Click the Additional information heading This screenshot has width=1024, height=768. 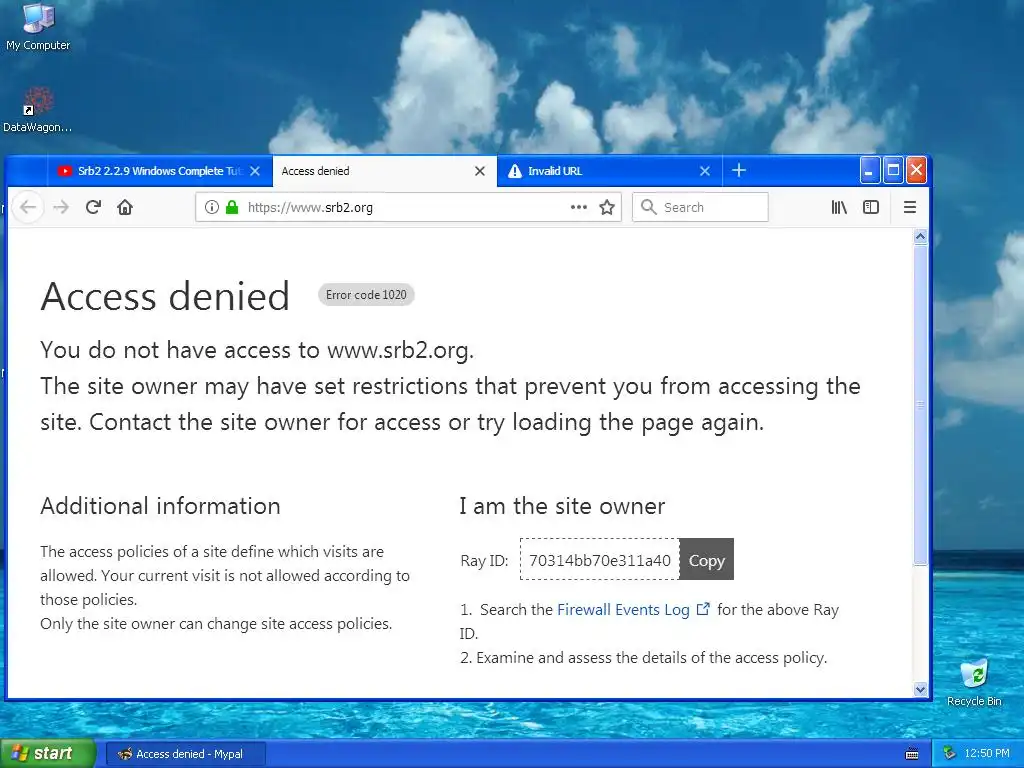[160, 505]
